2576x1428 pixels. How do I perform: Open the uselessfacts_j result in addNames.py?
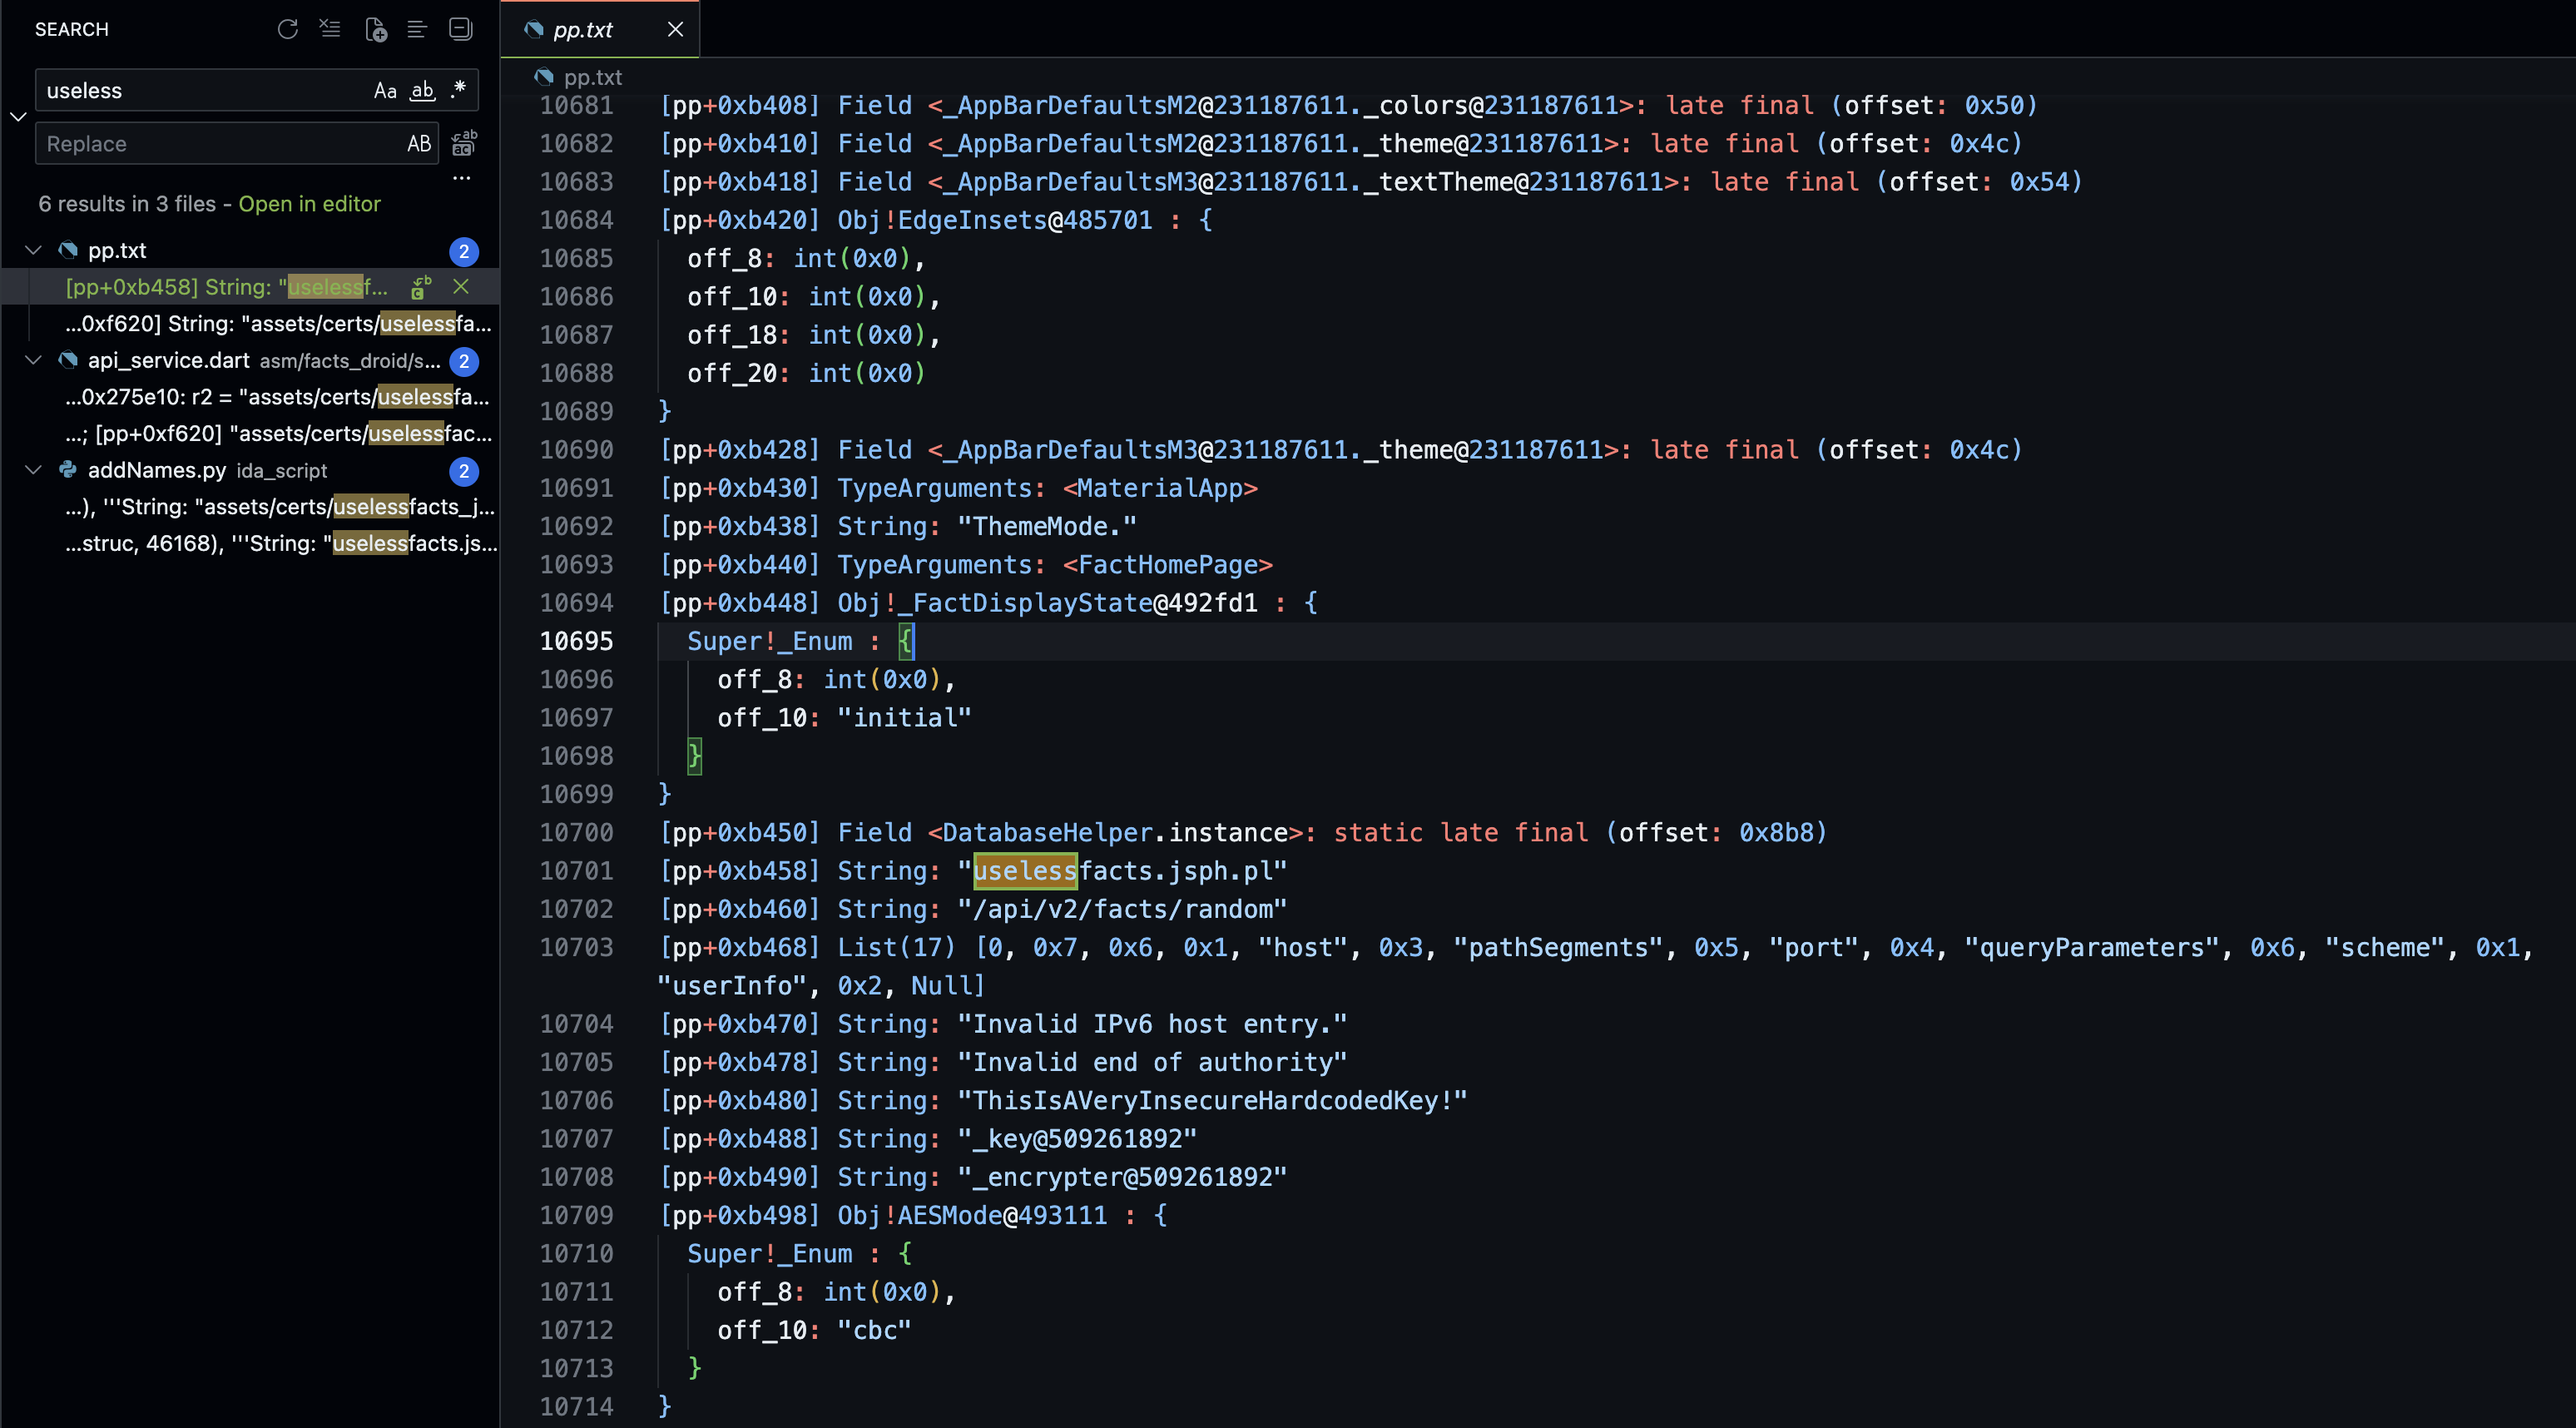(280, 507)
